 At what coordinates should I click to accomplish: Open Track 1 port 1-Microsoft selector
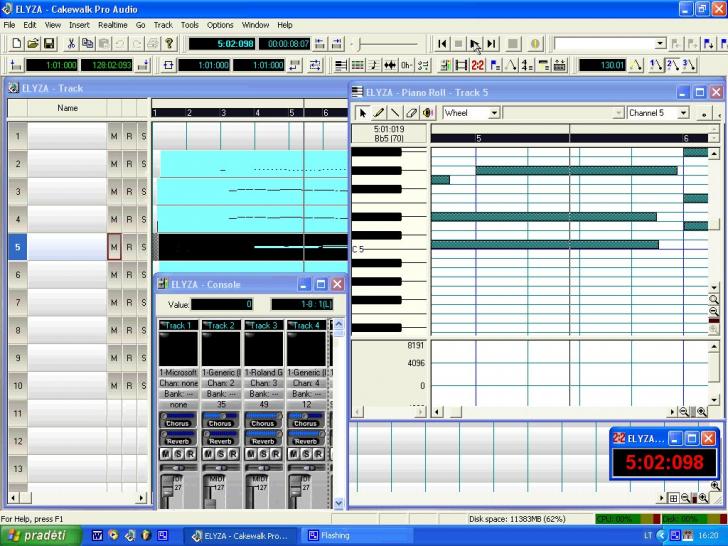pos(178,372)
